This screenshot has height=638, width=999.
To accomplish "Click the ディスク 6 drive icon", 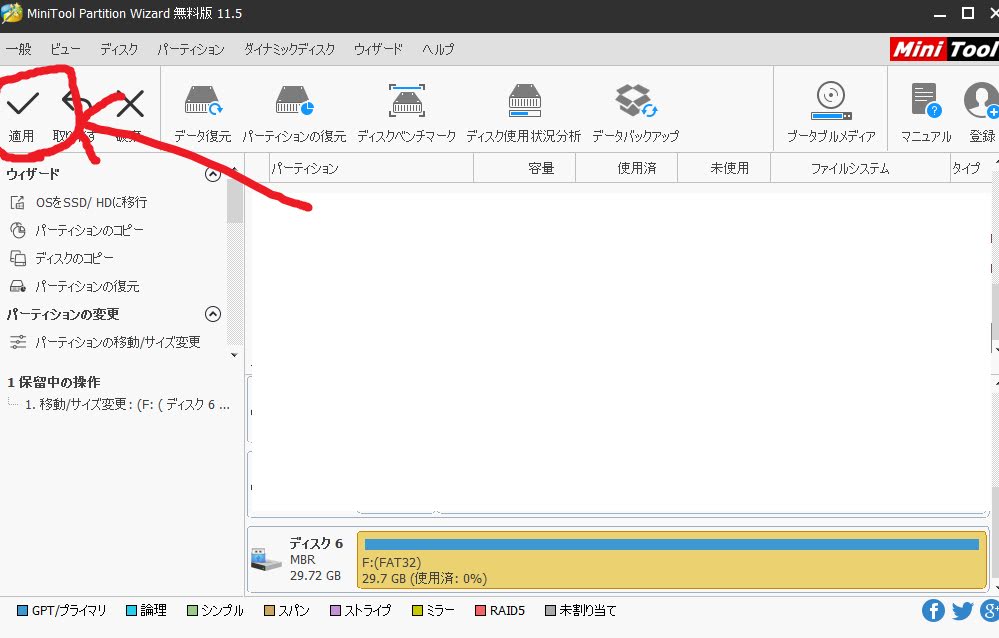I will click(266, 560).
